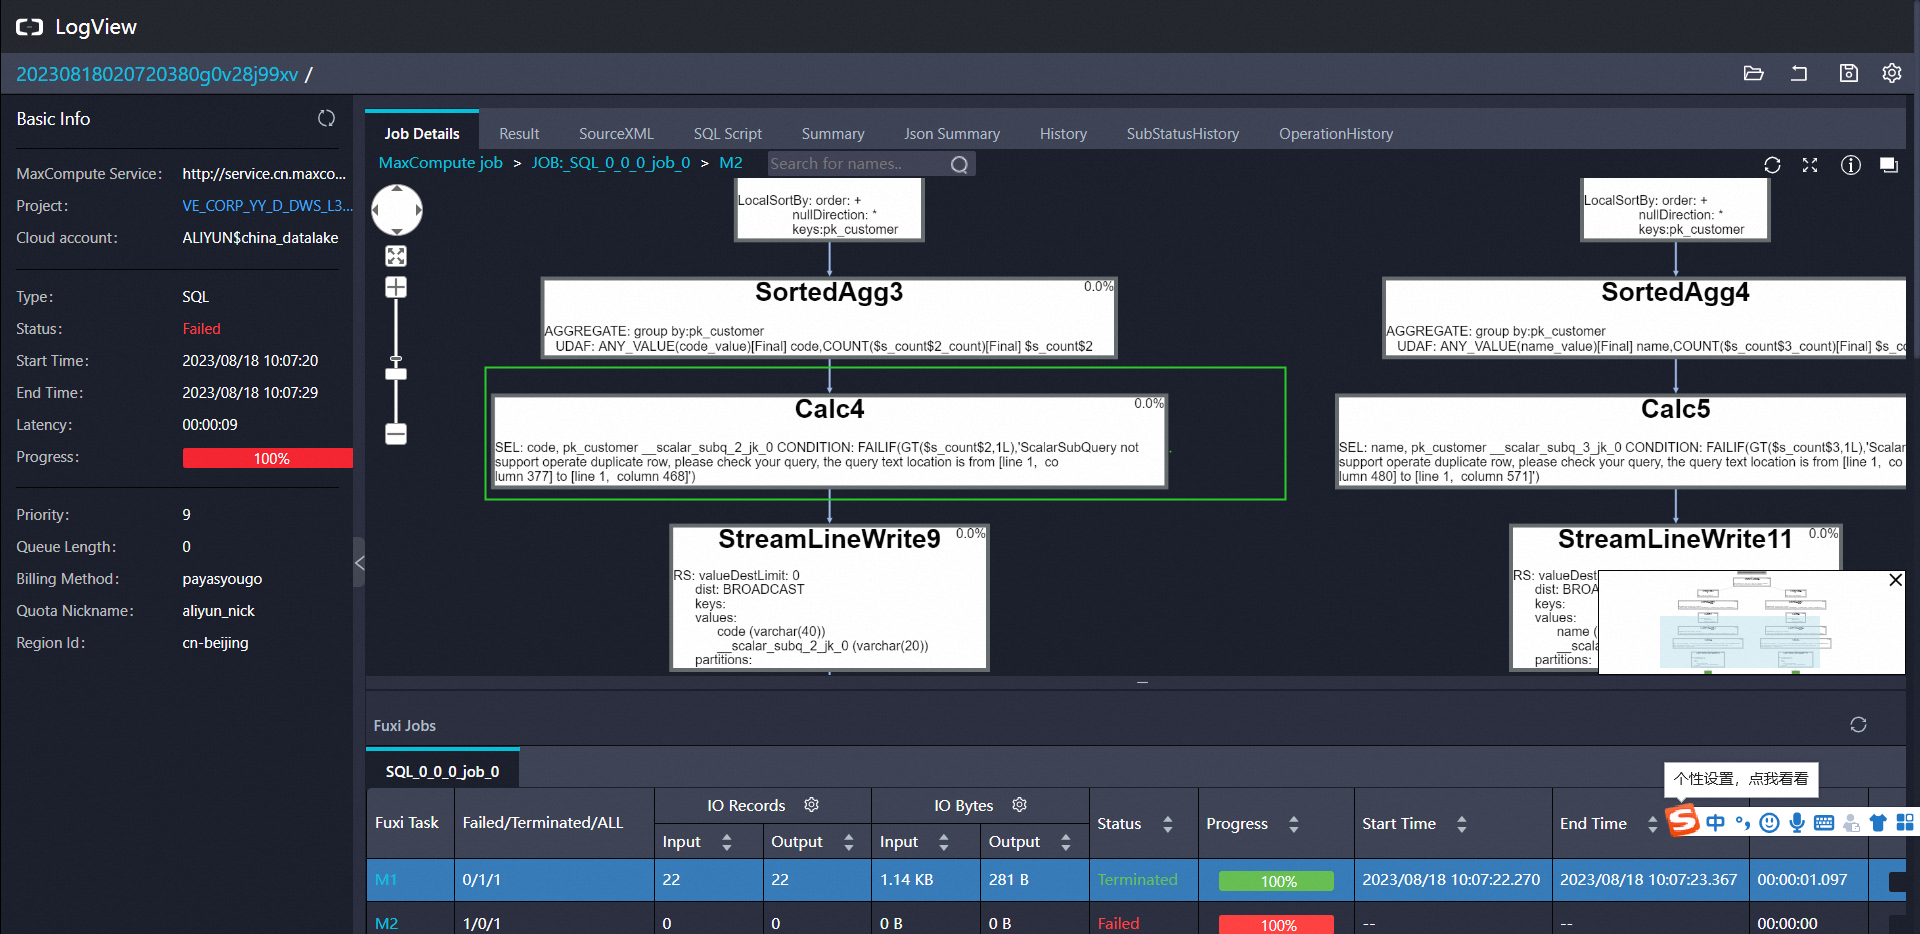Screen dimensions: 1920x934
Task: Refresh the Fuxi Jobs list
Action: click(1858, 725)
